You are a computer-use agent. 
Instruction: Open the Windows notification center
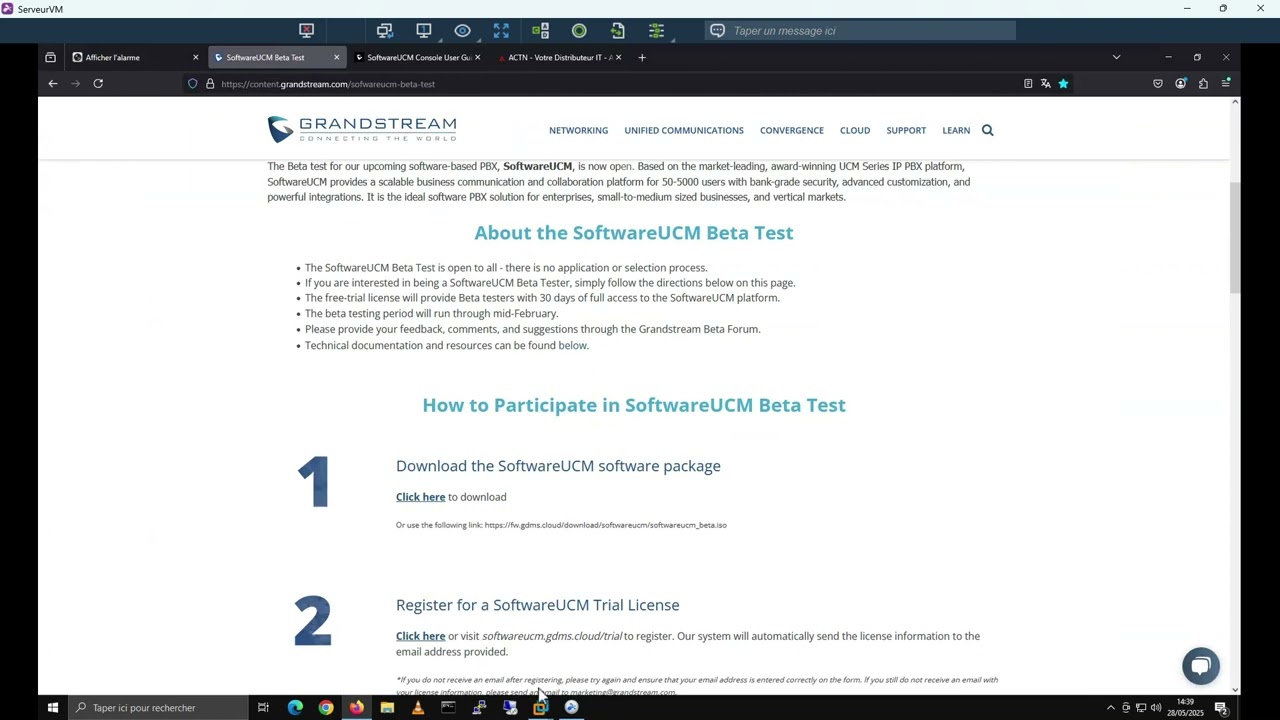(x=1221, y=708)
